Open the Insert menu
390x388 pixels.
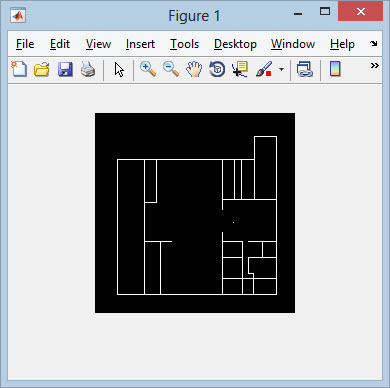140,44
